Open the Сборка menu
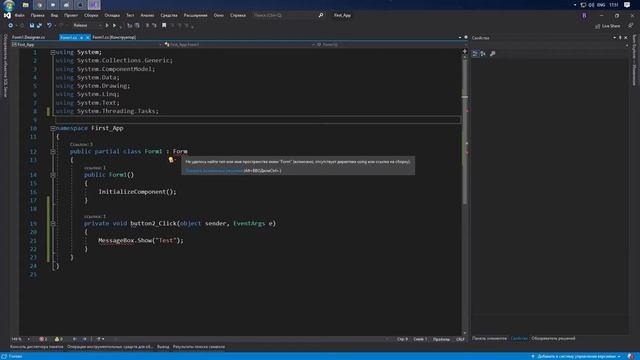Screen dimensions: 640x360 pos(91,15)
